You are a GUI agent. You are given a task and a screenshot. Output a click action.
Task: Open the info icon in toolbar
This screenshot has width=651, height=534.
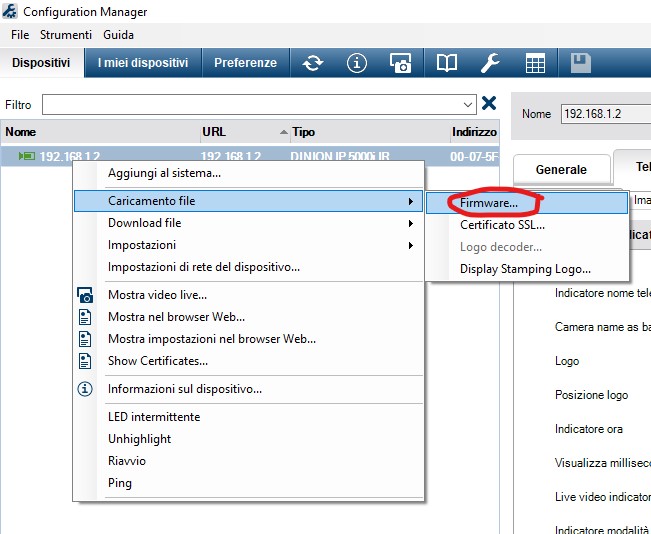click(357, 63)
